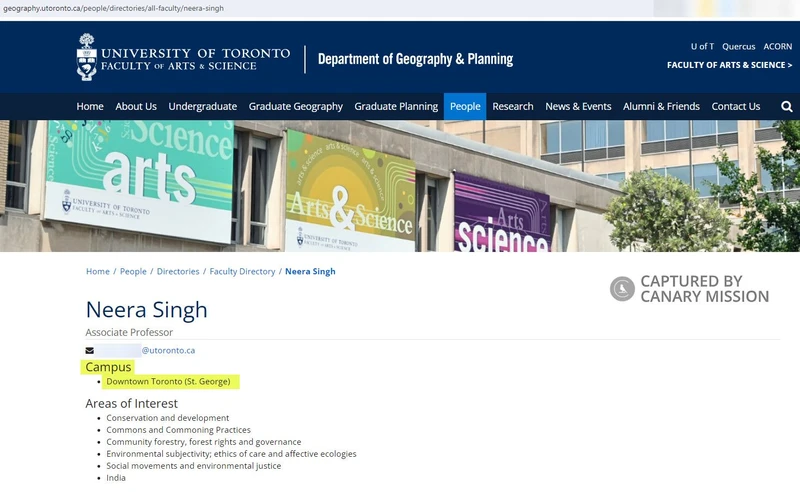800x492 pixels.
Task: Click the 'Areas of Interest' heading
Action: 132,403
